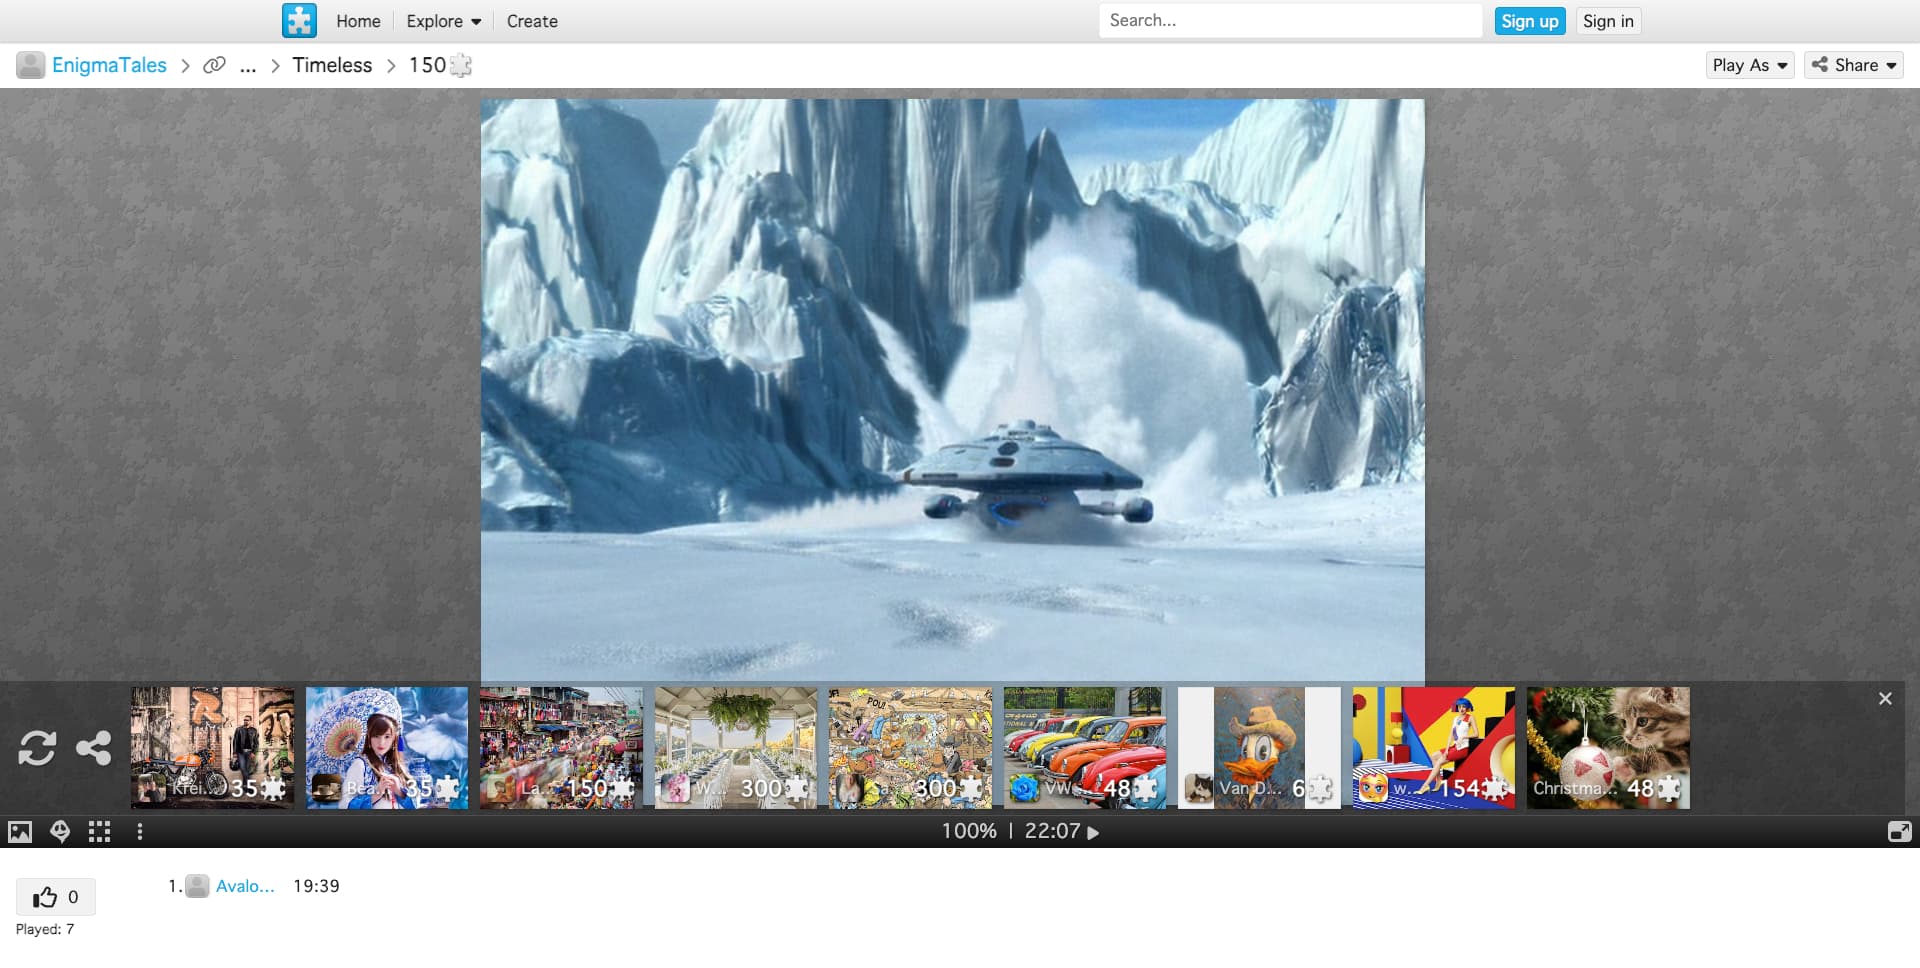Click the Jigsaw Planet puzzle-piece logo
The width and height of the screenshot is (1920, 968).
point(299,21)
